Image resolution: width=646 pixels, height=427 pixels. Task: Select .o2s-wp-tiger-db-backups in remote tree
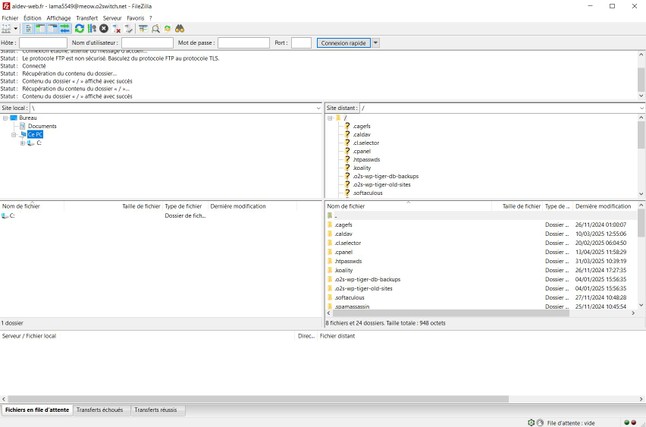click(x=386, y=176)
